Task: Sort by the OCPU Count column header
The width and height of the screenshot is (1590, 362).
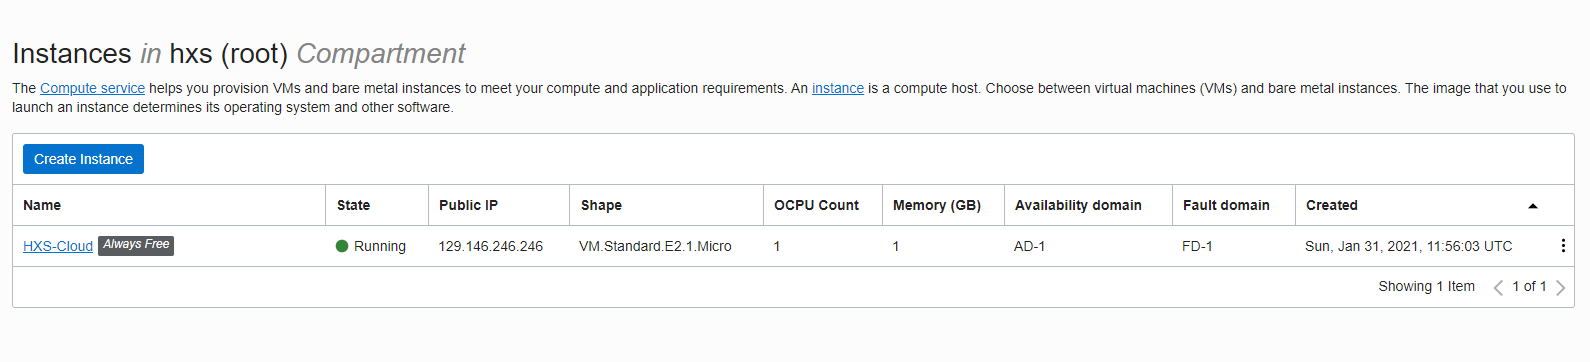Action: (816, 205)
